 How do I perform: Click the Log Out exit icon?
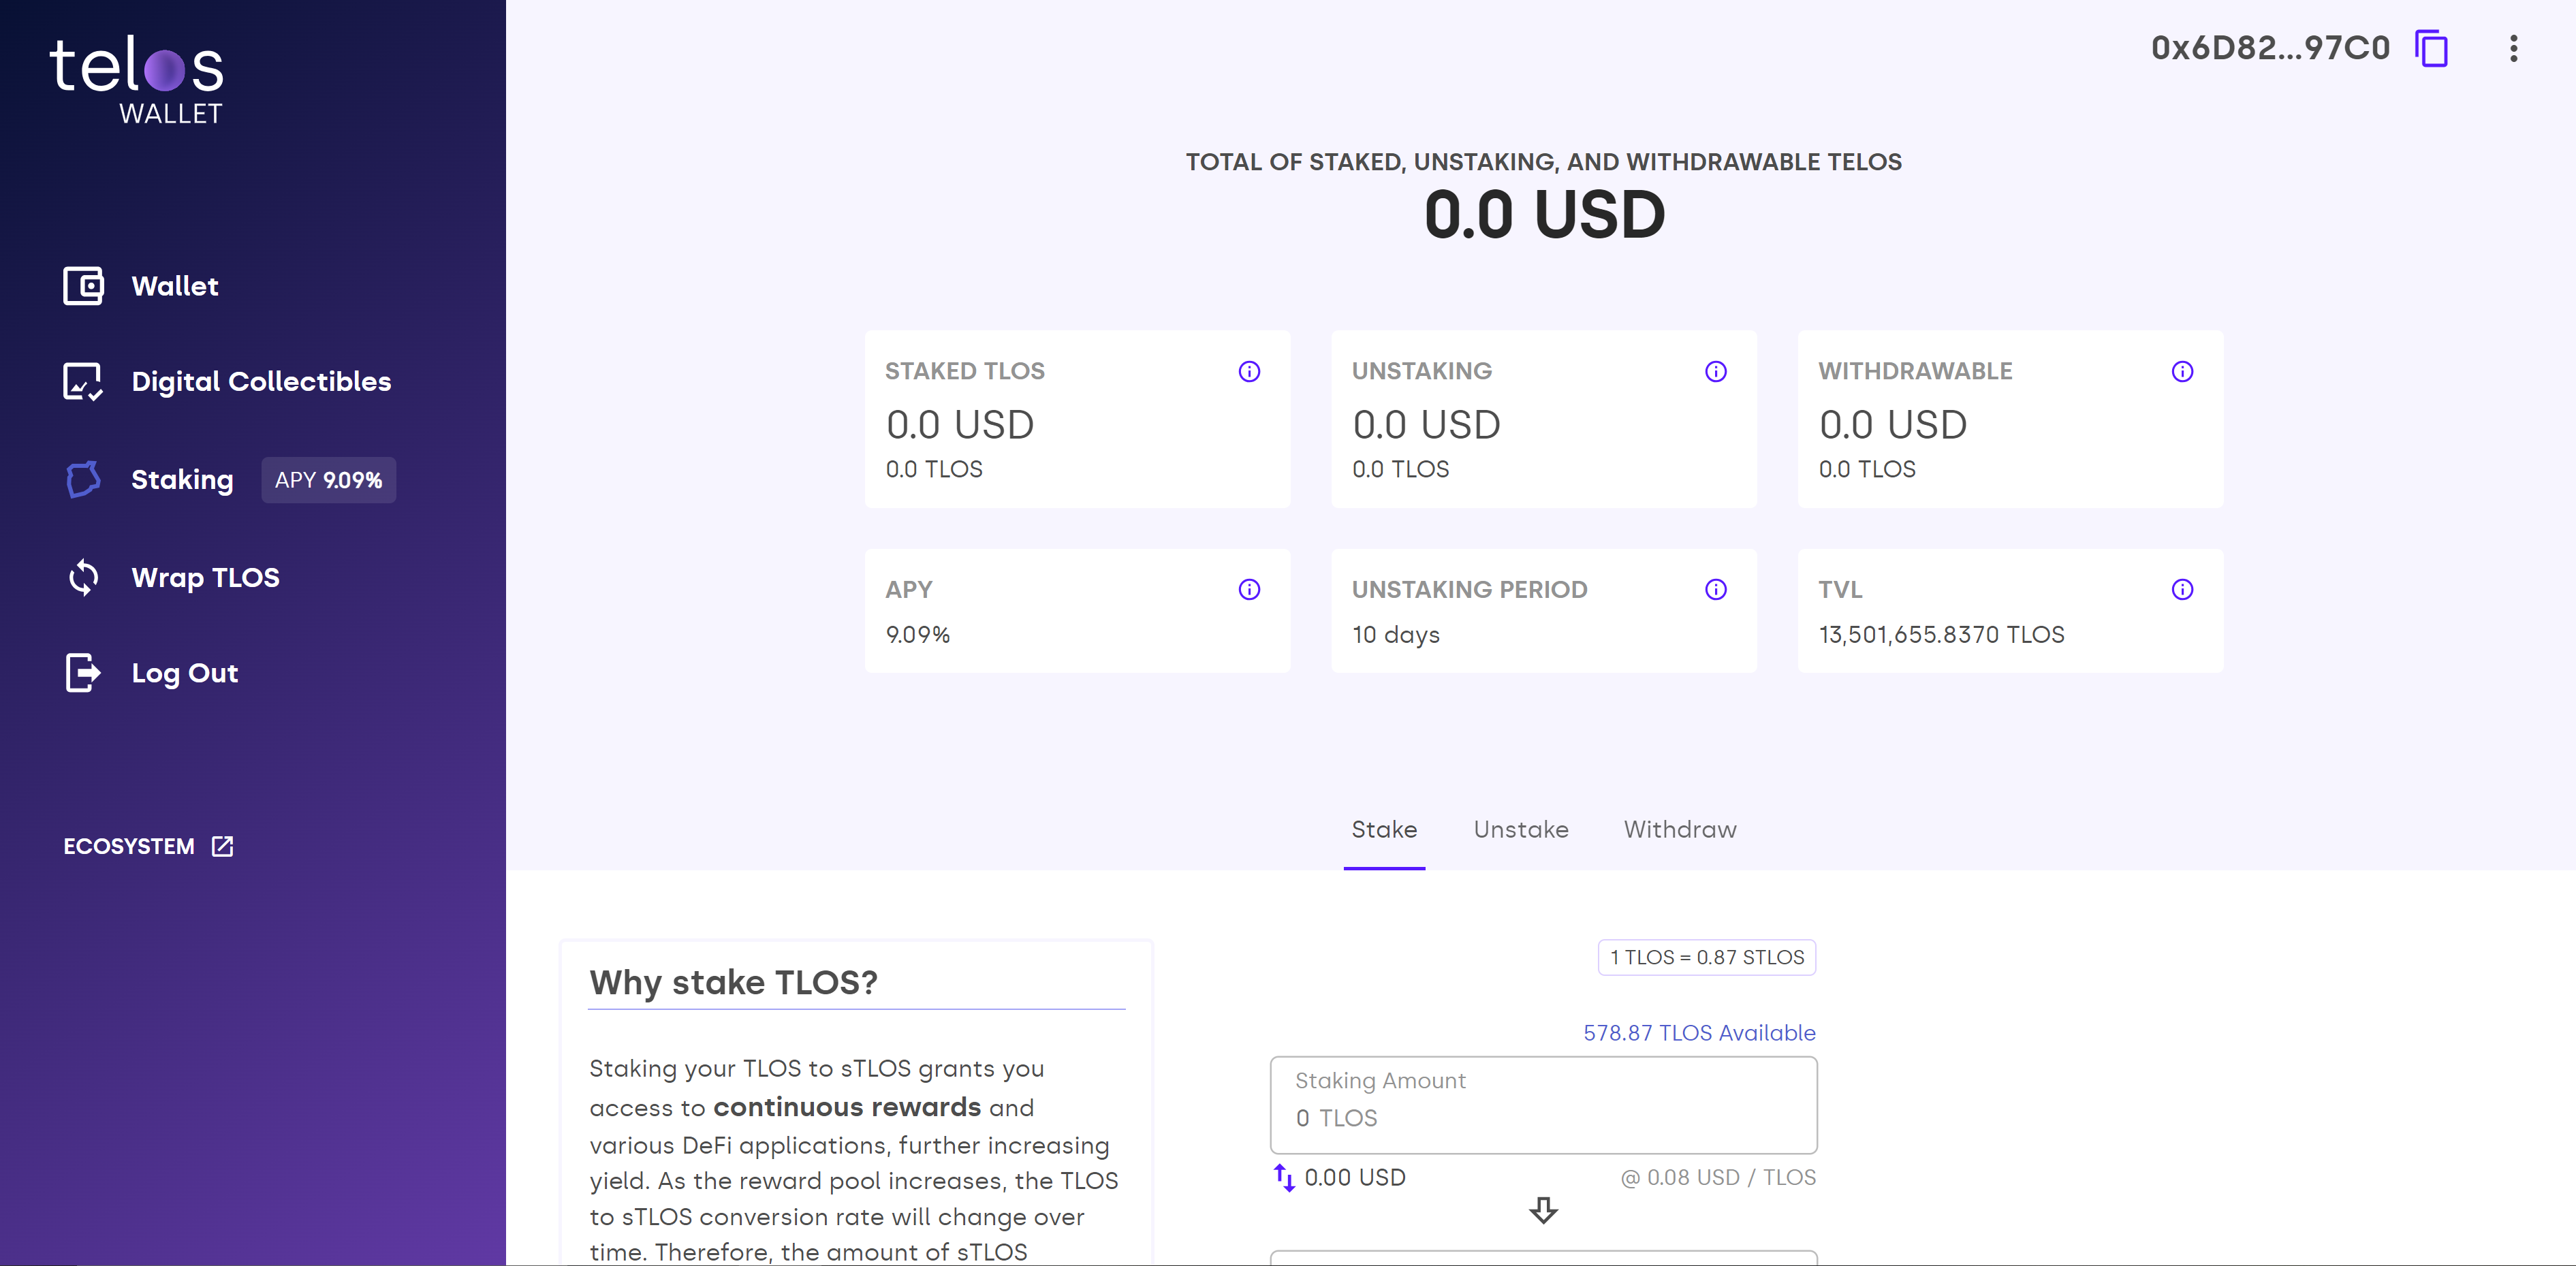(x=84, y=673)
